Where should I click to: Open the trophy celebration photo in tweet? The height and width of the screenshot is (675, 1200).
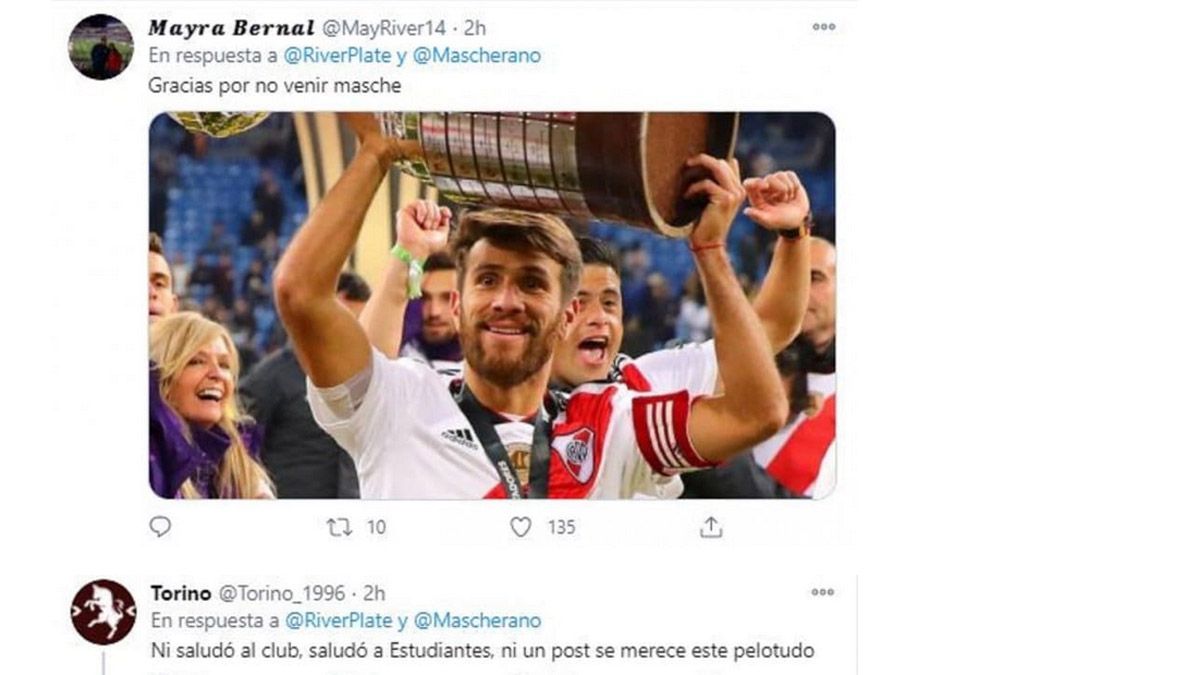pyautogui.click(x=492, y=305)
